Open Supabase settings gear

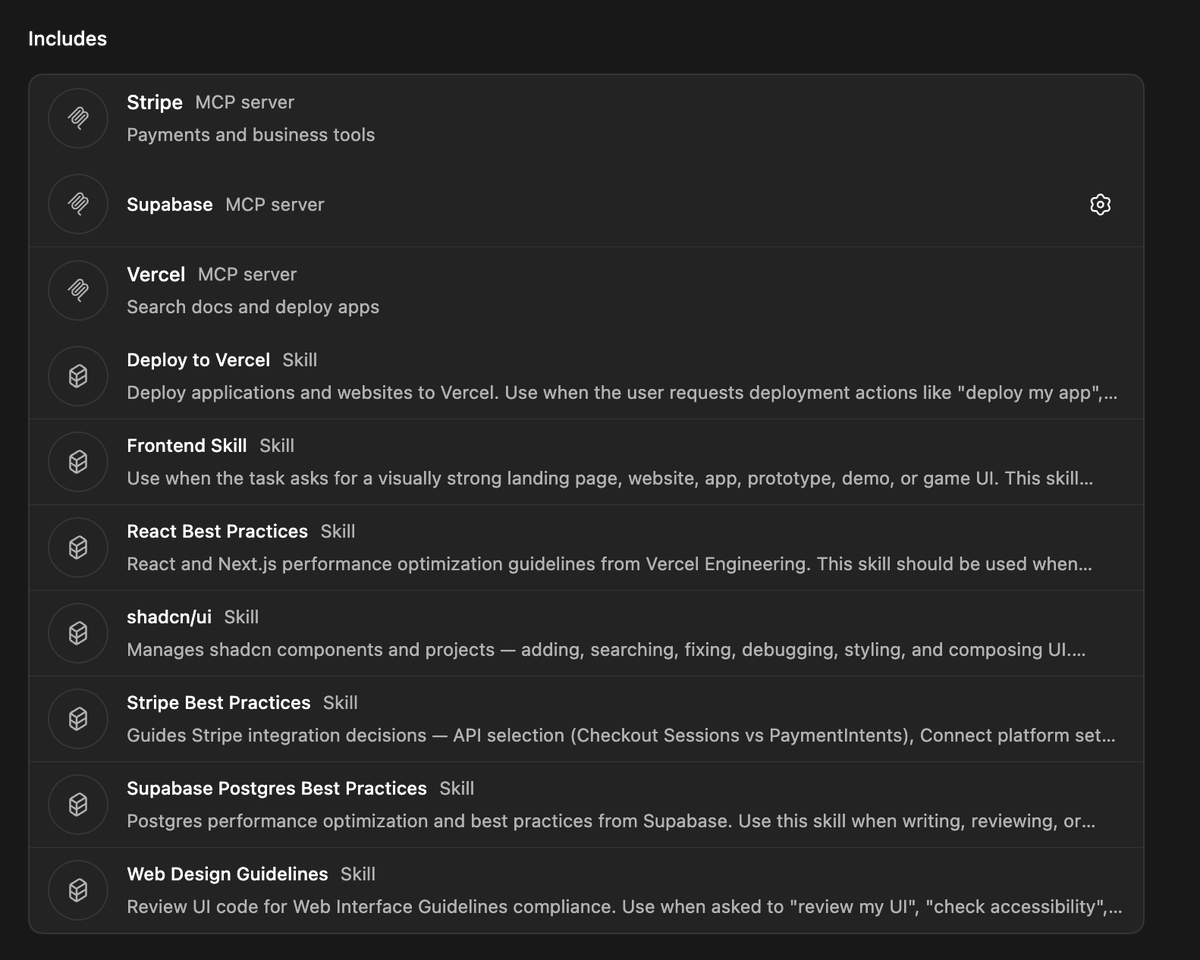tap(1100, 204)
